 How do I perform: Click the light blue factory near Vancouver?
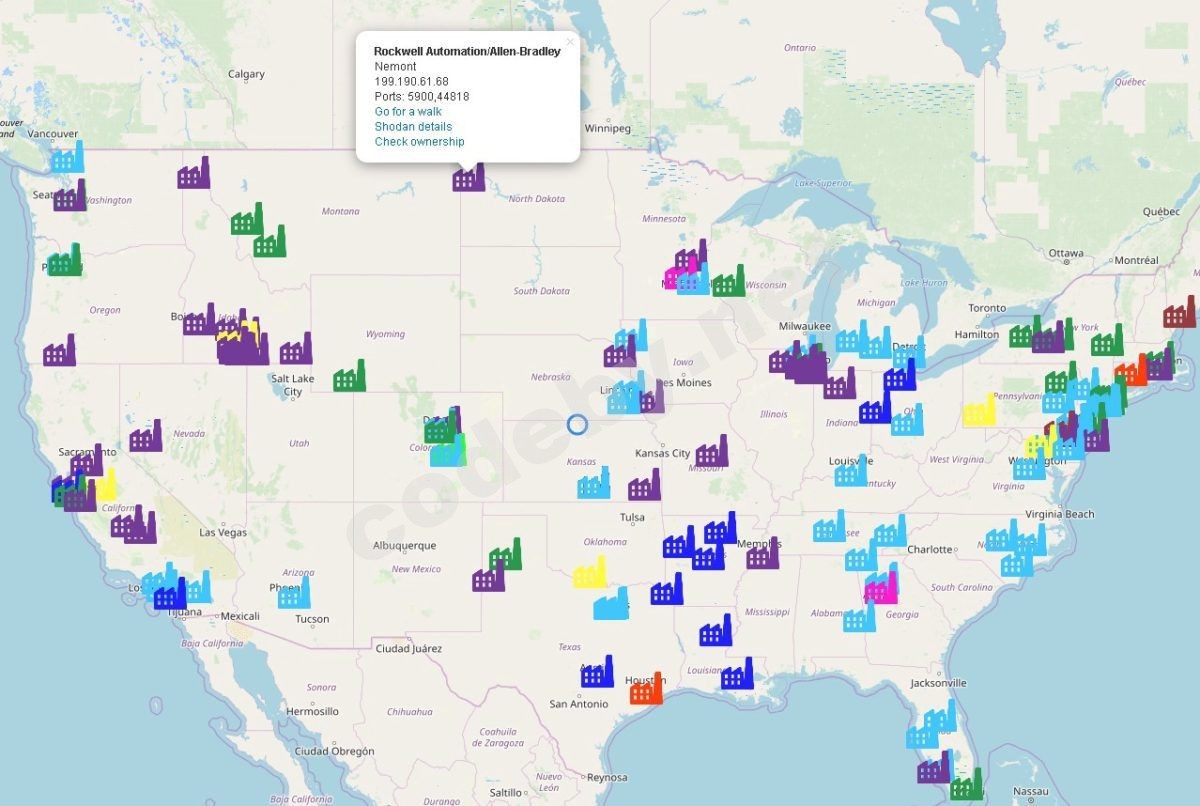tap(67, 159)
